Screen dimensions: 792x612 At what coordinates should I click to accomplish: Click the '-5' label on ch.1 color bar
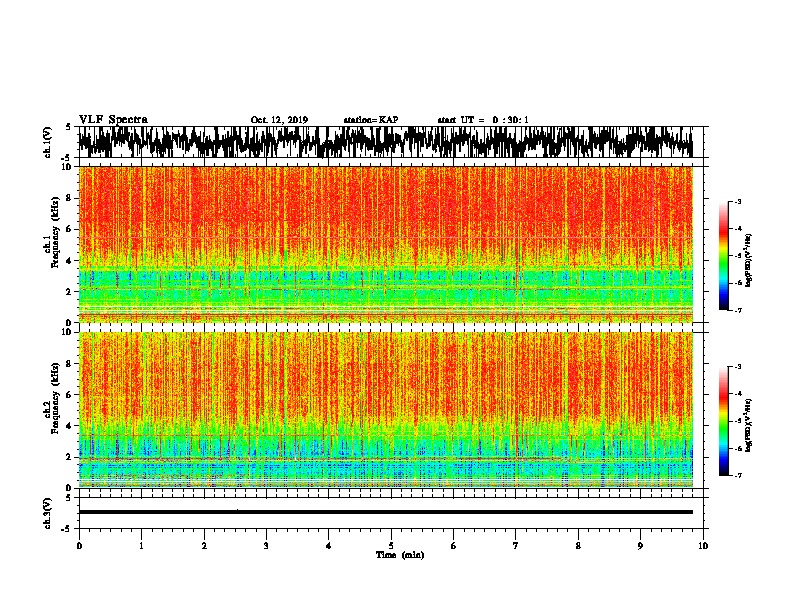pyautogui.click(x=737, y=256)
